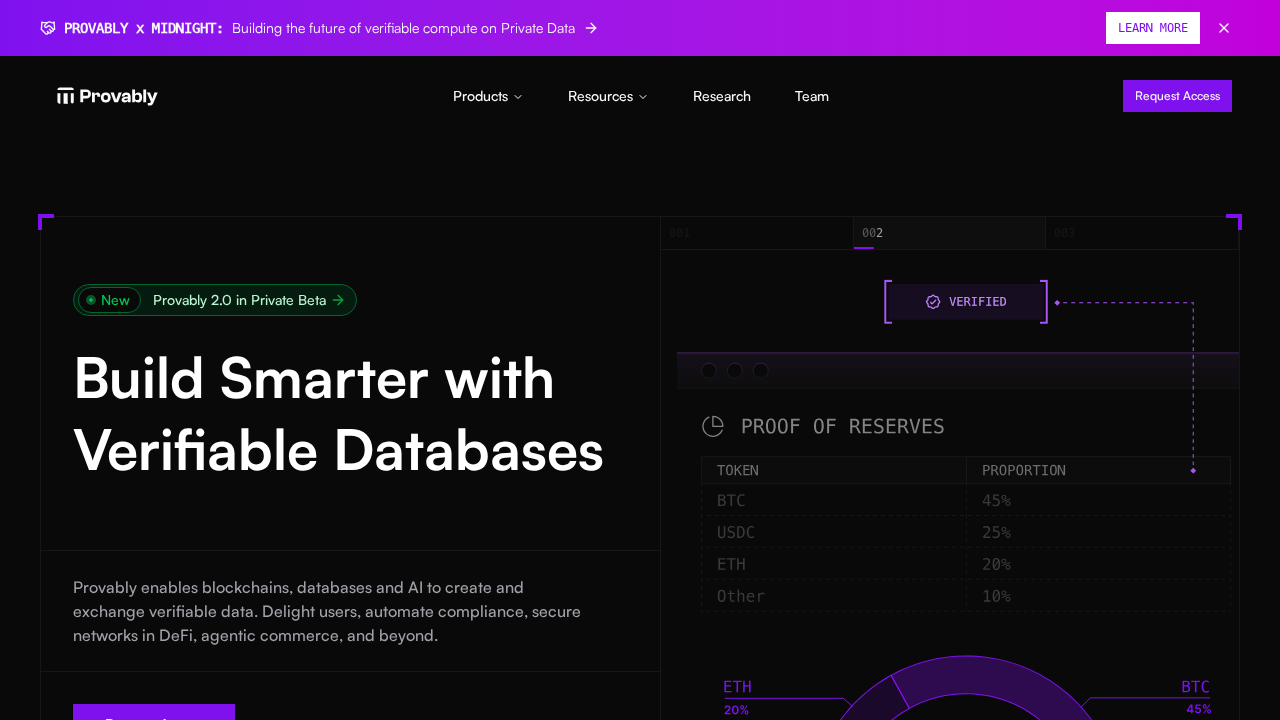Click the VERIFIED badge
Image resolution: width=1280 pixels, height=720 pixels.
click(965, 301)
